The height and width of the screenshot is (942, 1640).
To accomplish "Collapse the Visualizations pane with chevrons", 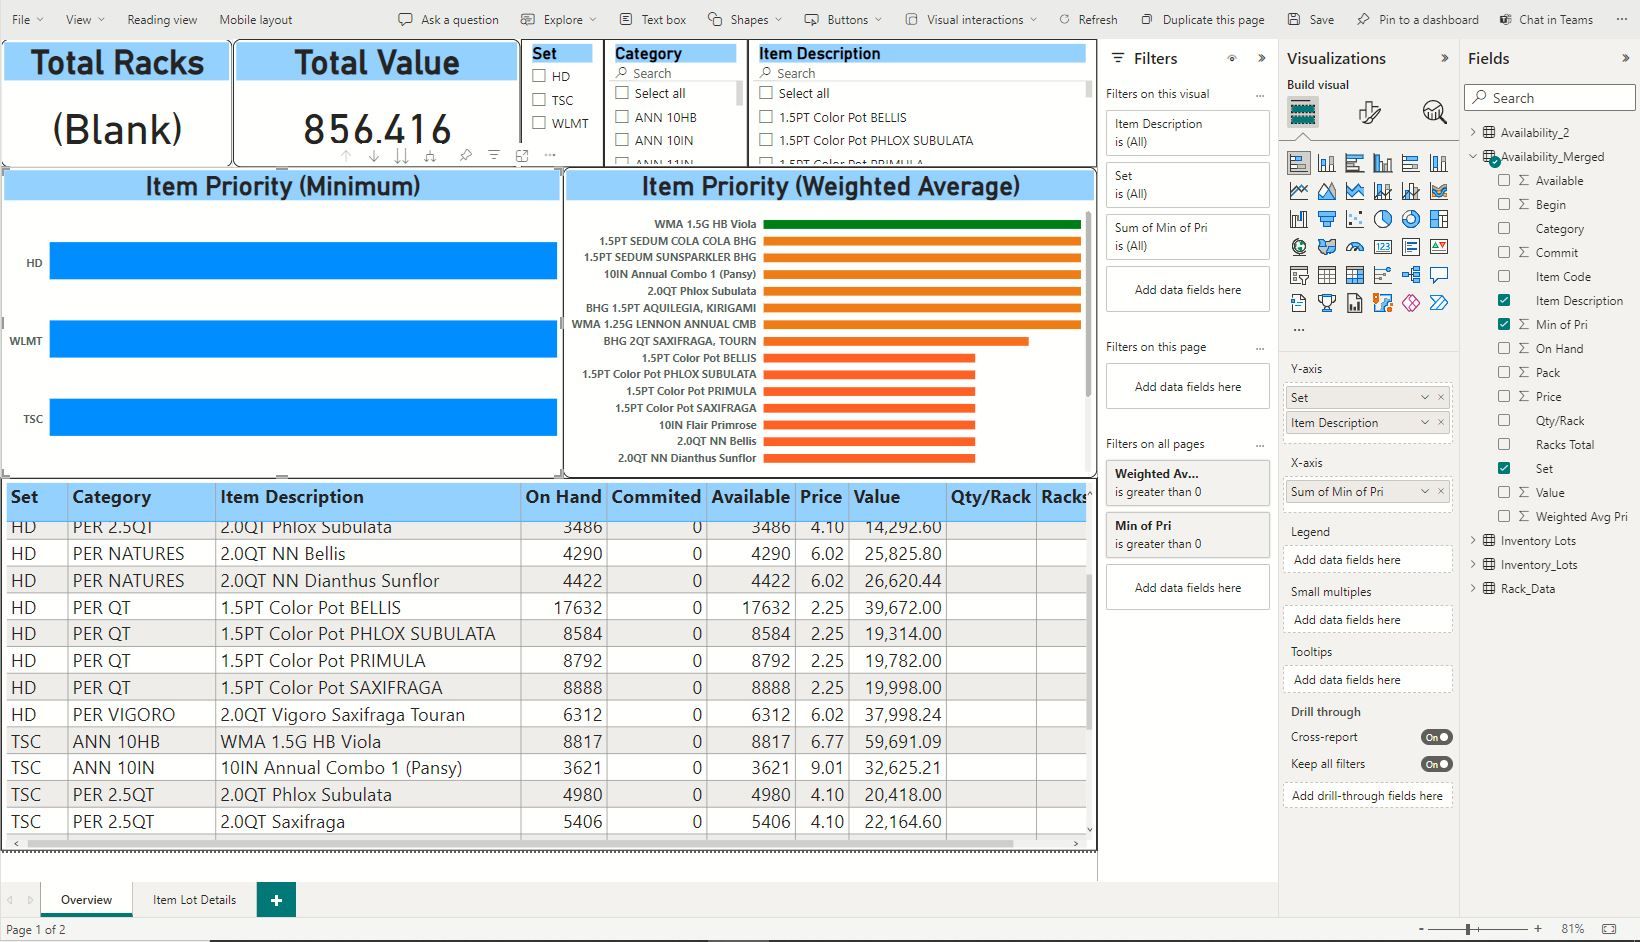I will click(x=1444, y=59).
